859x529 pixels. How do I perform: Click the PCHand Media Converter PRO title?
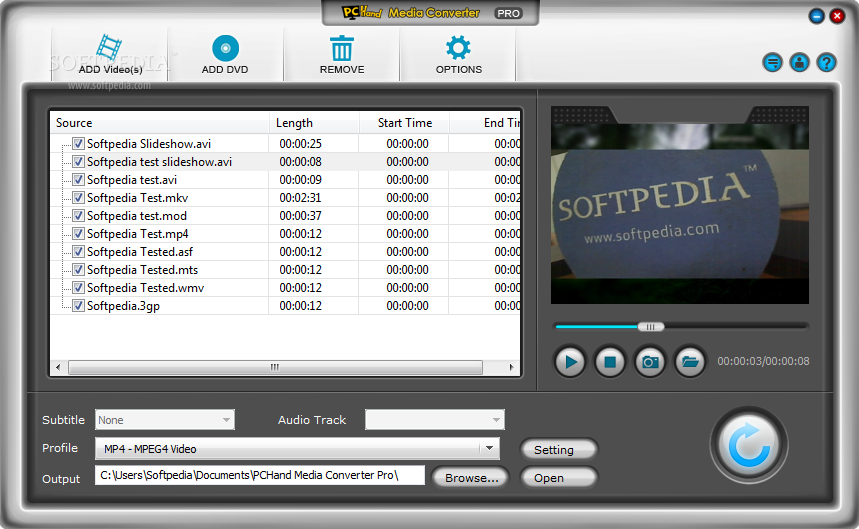(x=431, y=13)
